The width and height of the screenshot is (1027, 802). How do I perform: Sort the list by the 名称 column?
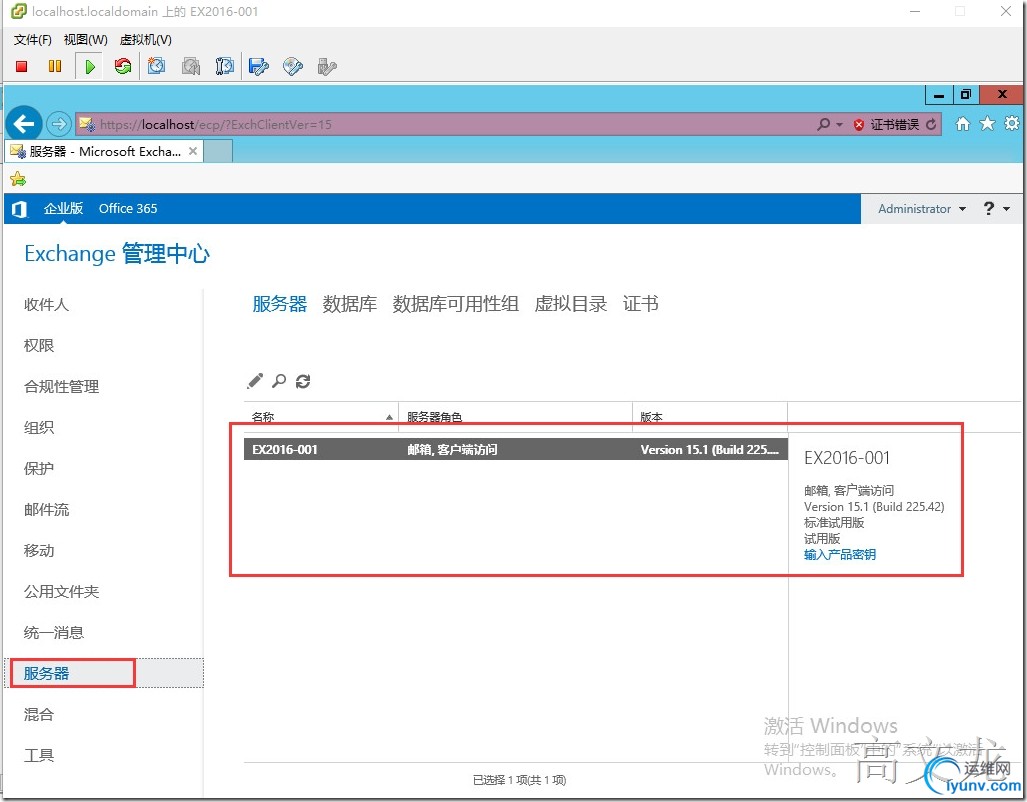point(321,417)
